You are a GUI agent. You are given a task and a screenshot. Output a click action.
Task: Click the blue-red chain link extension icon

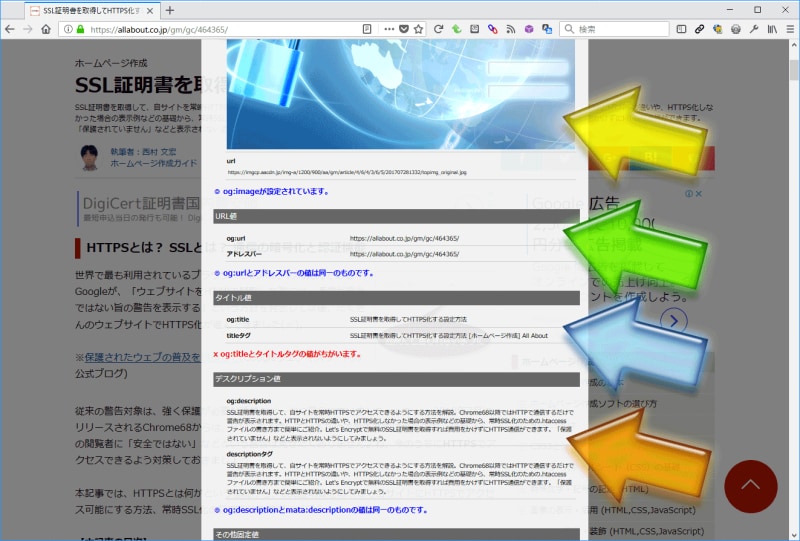(x=492, y=29)
